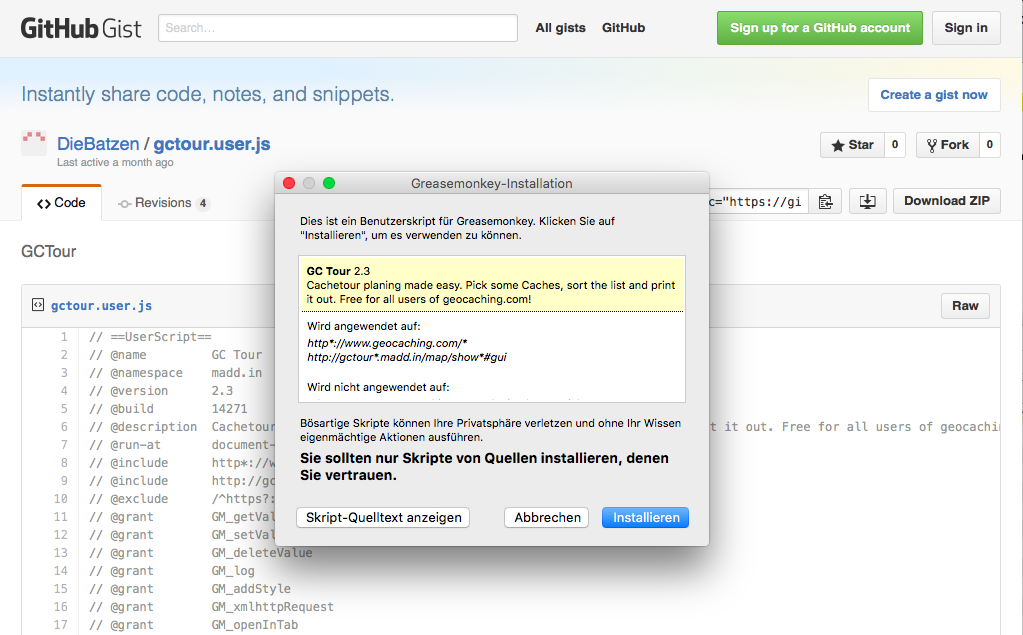This screenshot has width=1023, height=635.
Task: Click the '@namespace madd.in' code line
Action: coord(175,373)
